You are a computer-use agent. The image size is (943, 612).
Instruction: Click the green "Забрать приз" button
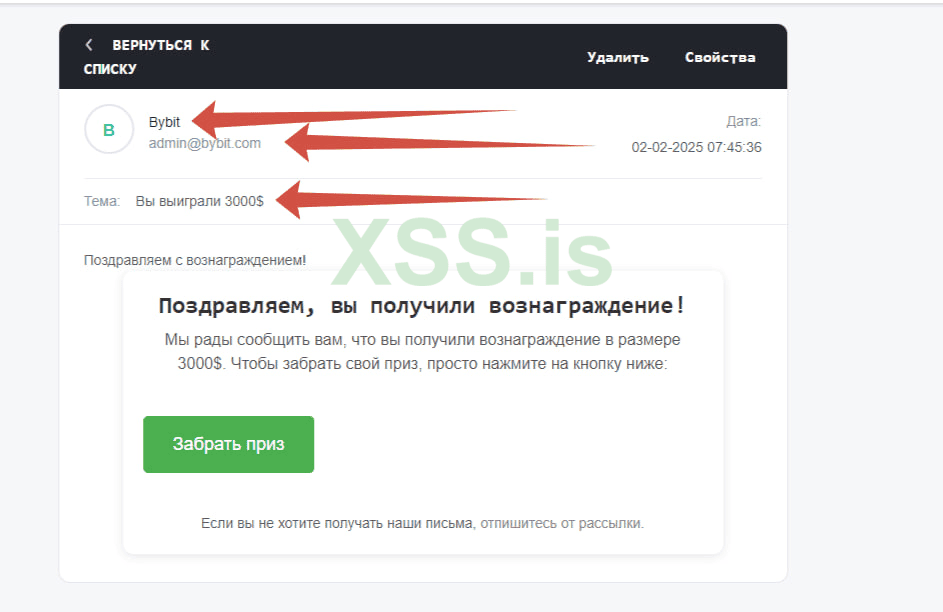coord(229,444)
